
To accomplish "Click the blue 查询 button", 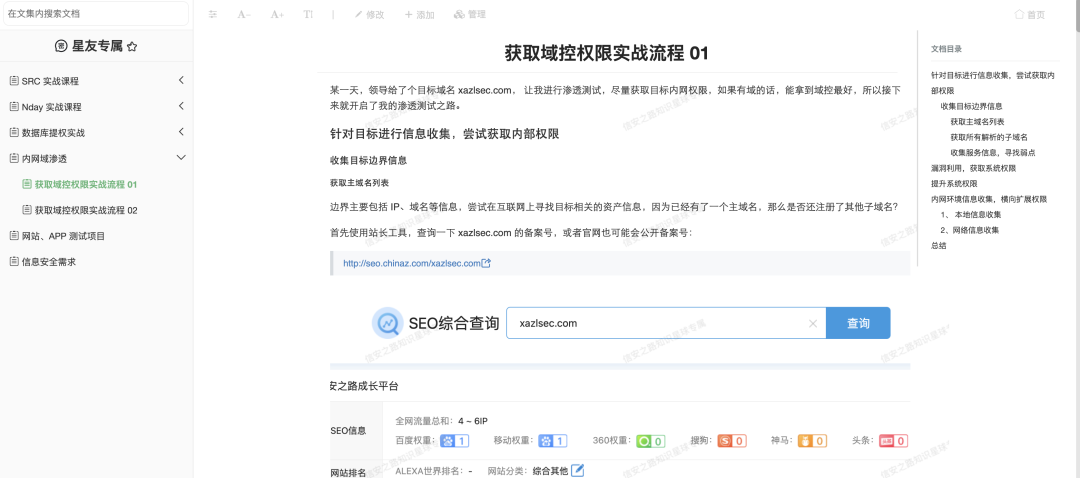I will tap(858, 323).
